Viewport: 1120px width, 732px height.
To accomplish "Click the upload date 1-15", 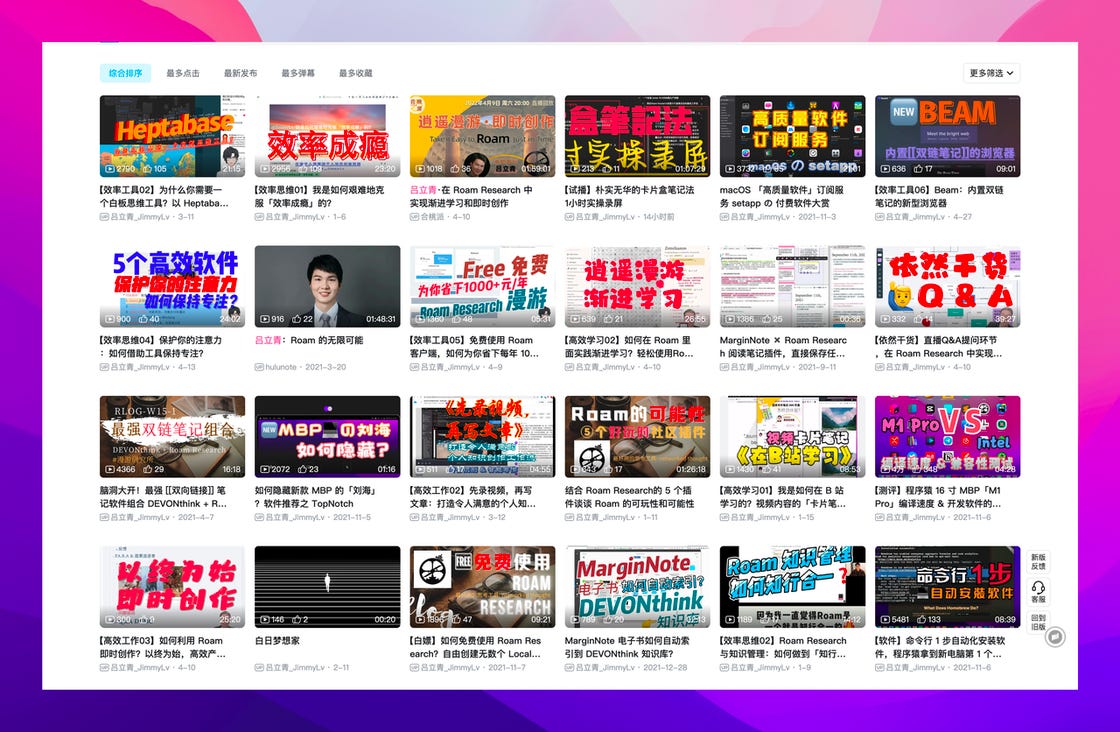I will pyautogui.click(x=806, y=517).
